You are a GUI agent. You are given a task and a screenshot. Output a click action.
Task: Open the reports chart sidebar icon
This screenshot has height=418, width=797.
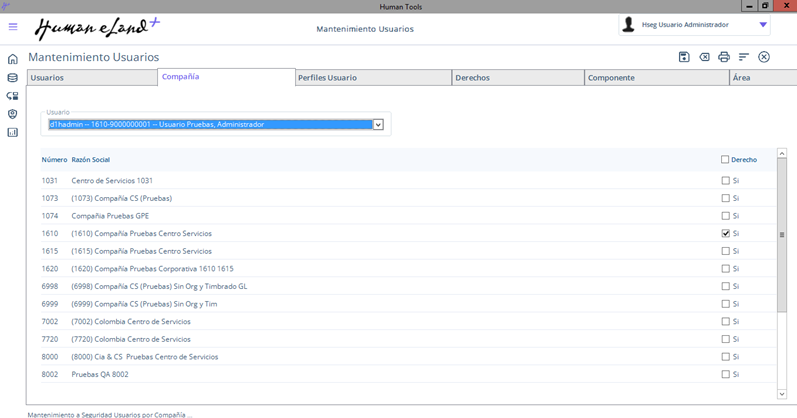13,132
